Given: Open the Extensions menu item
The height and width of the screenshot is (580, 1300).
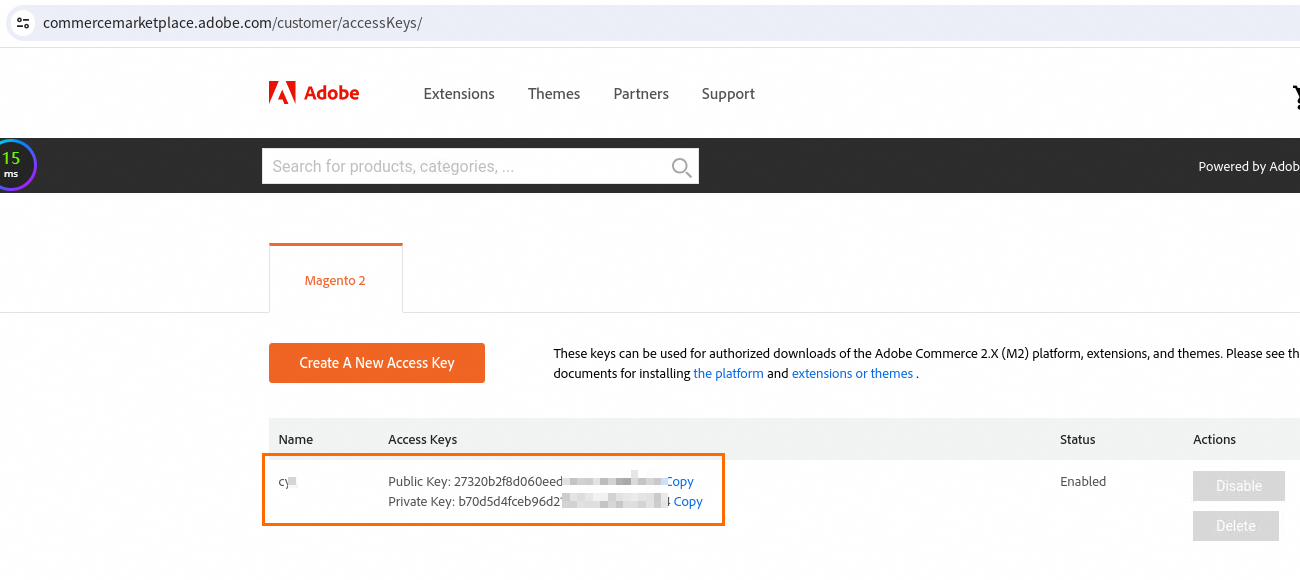Looking at the screenshot, I should [459, 94].
